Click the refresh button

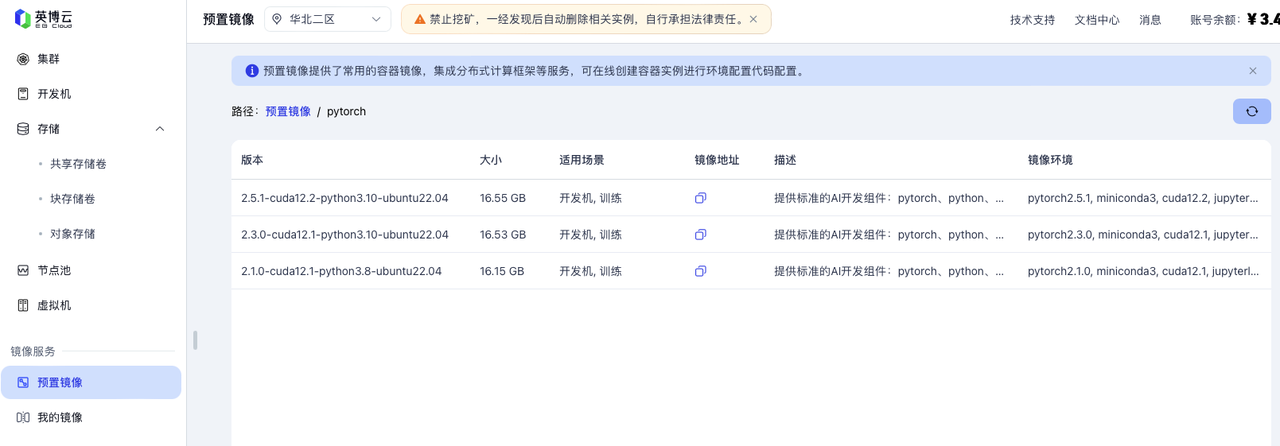tap(1252, 111)
